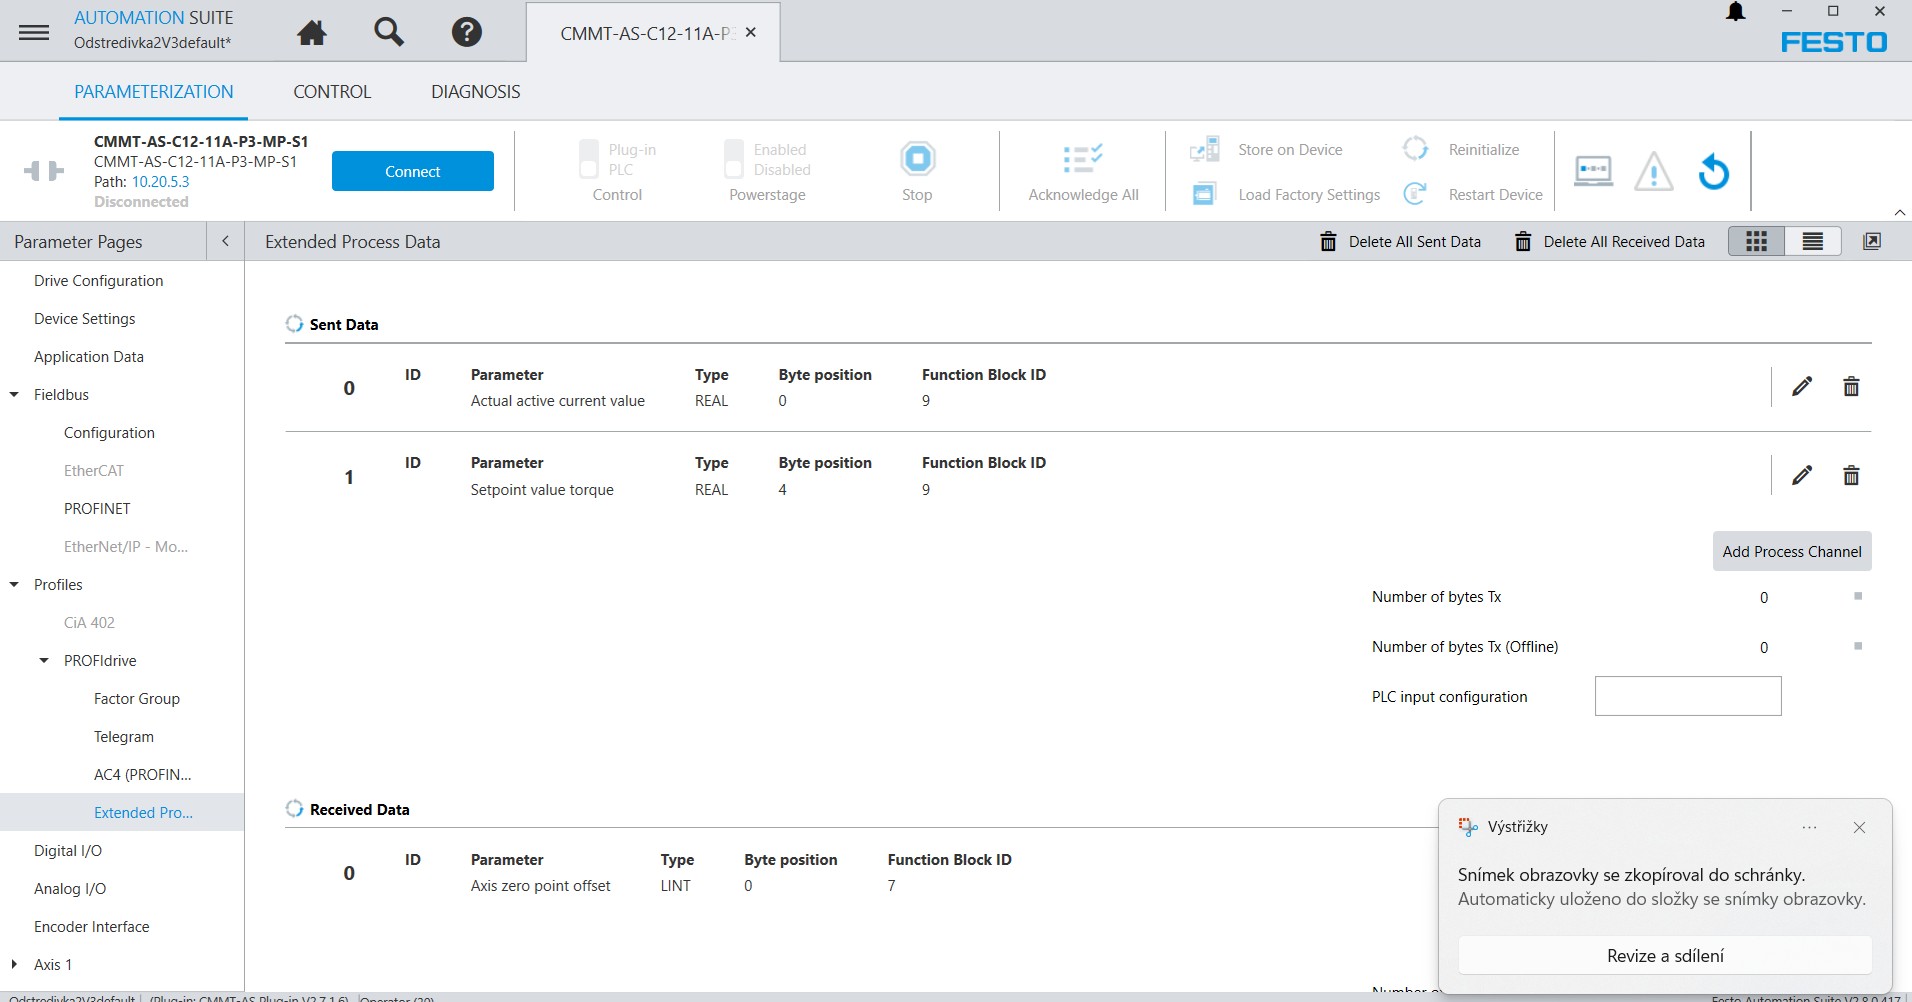1912x1002 pixels.
Task: Click the PLC input configuration field
Action: (x=1688, y=696)
